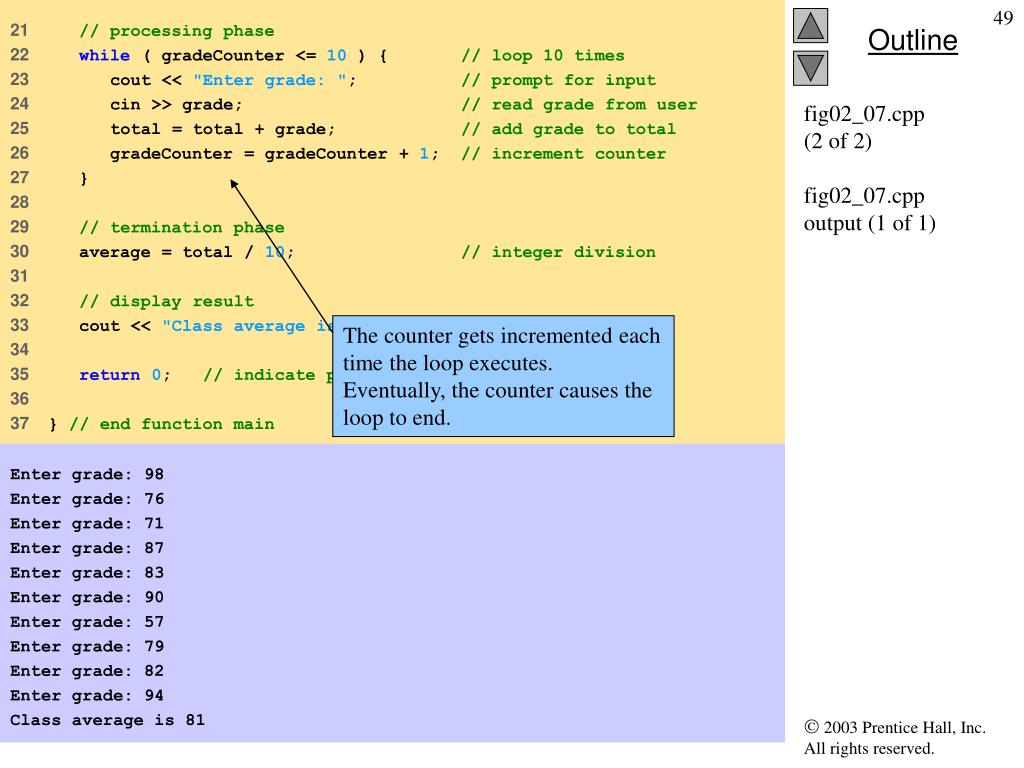Click the up arrow navigation icon
This screenshot has width=1024, height=768.
(x=810, y=25)
